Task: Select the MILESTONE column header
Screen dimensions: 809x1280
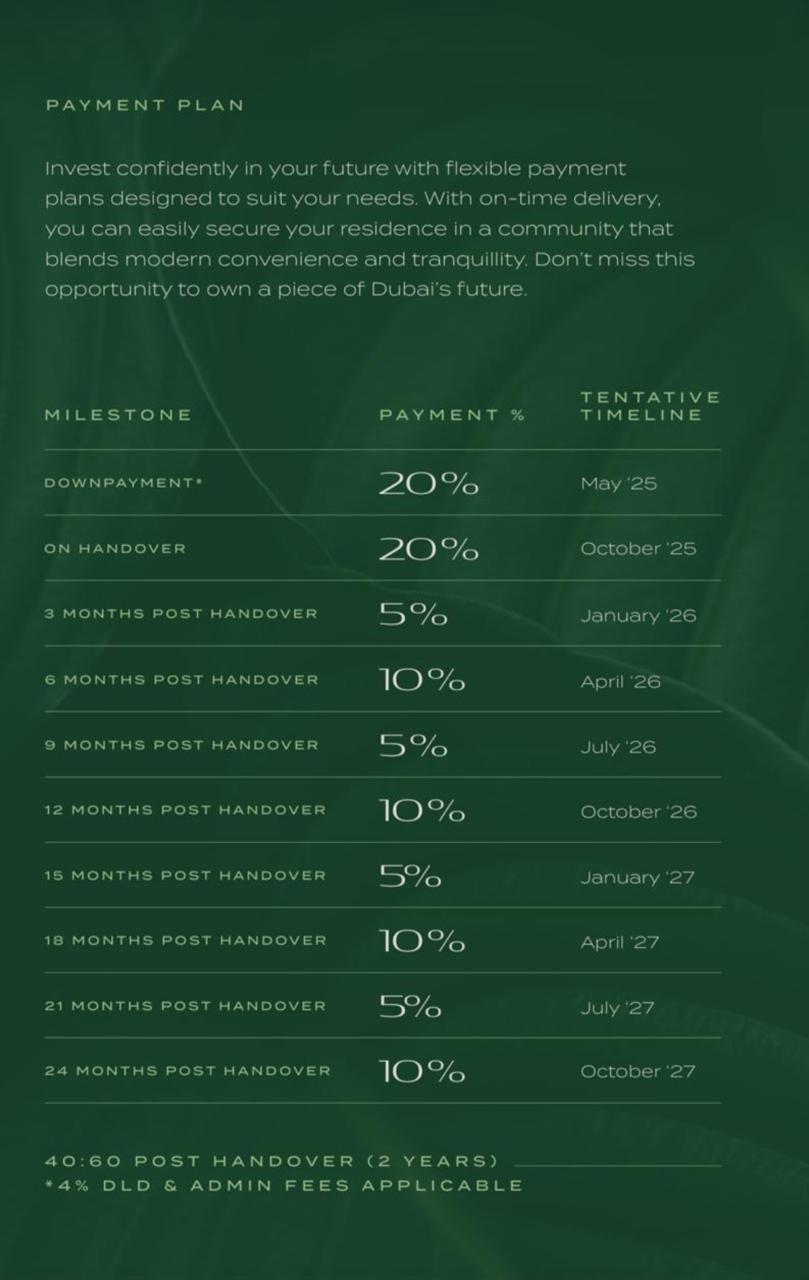Action: pos(118,415)
